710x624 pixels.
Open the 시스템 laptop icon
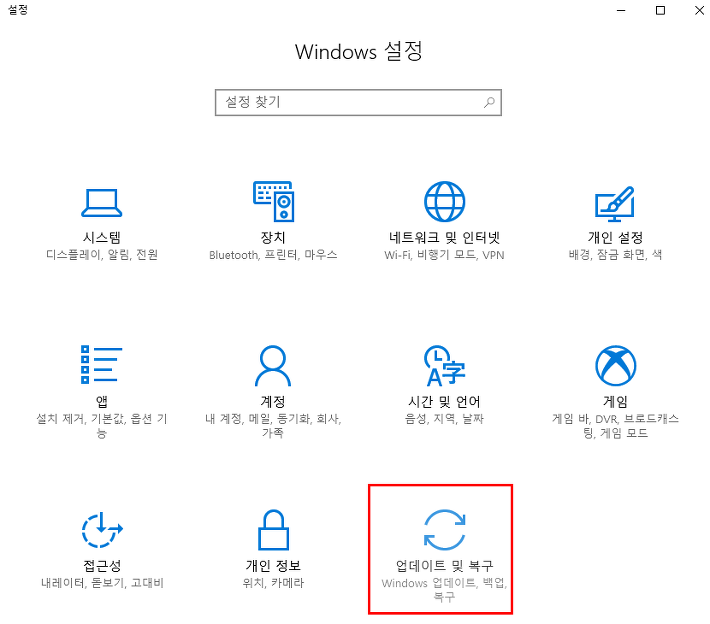point(101,203)
